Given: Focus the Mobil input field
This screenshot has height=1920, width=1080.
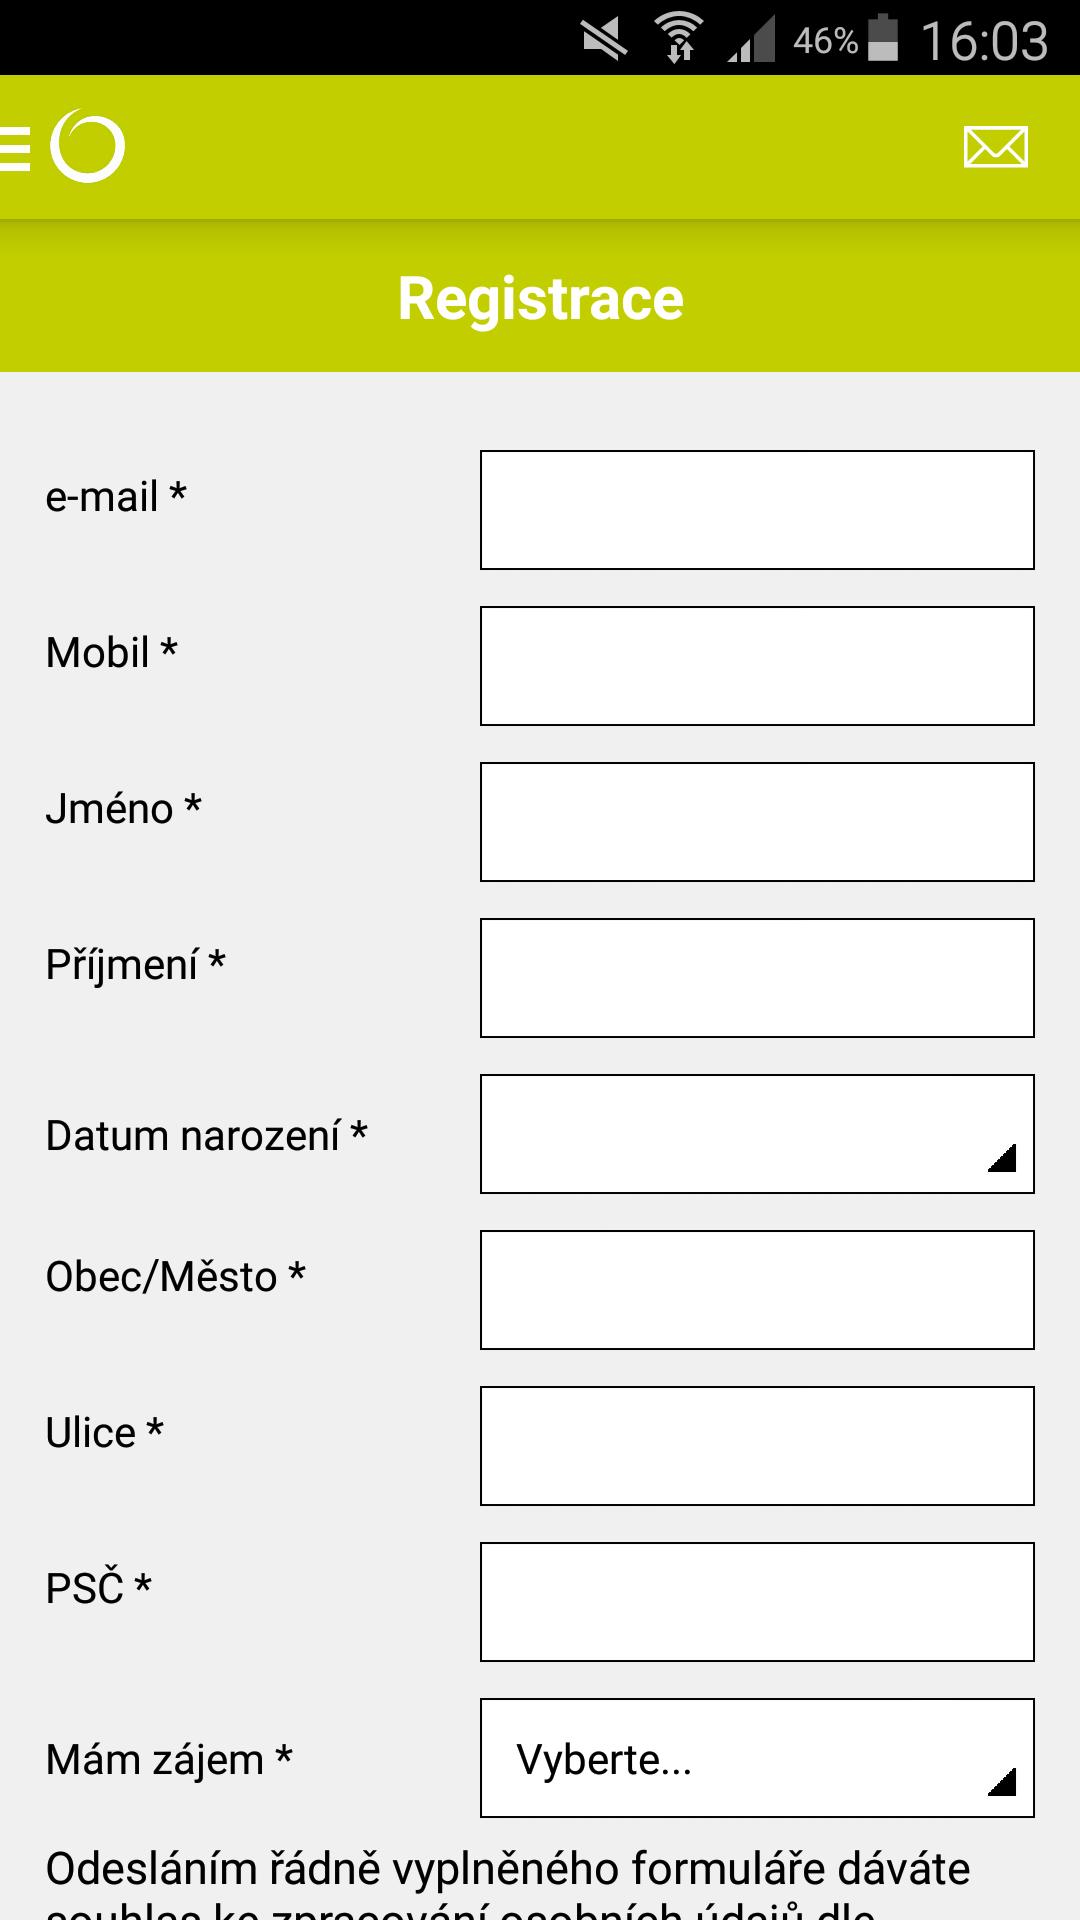Looking at the screenshot, I should [x=757, y=666].
